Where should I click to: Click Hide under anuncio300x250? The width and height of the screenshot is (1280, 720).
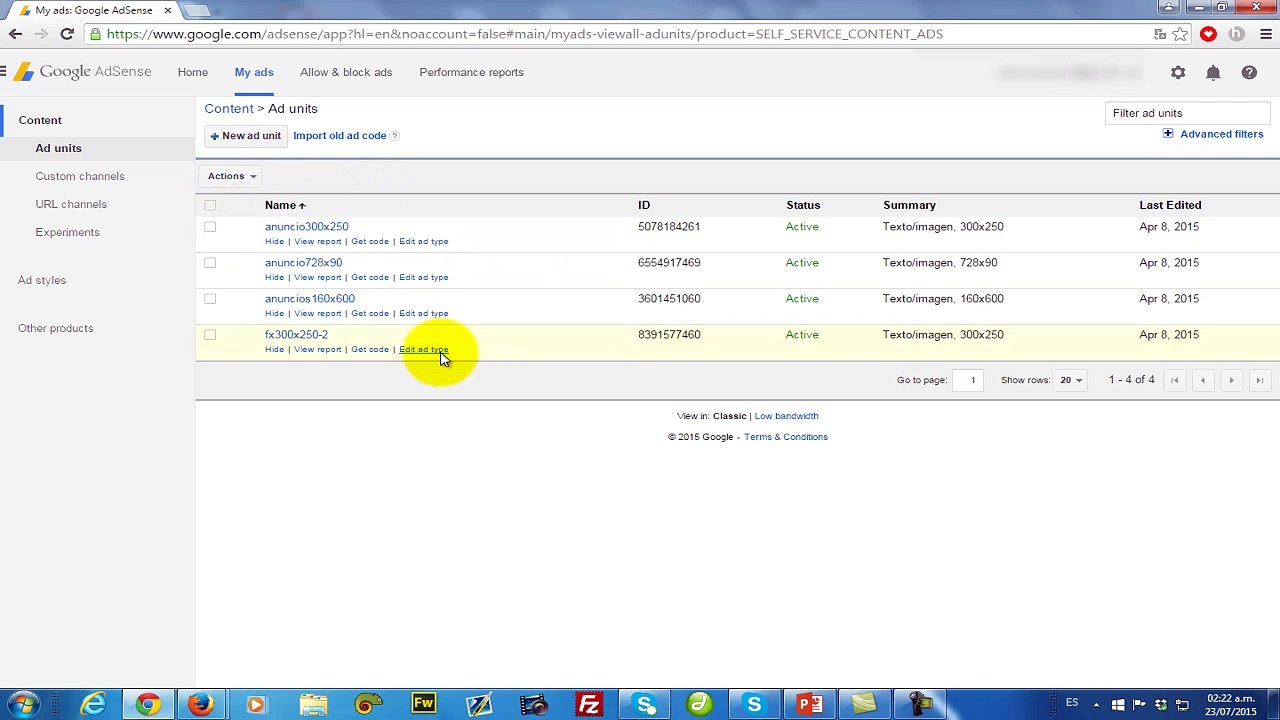pos(274,241)
